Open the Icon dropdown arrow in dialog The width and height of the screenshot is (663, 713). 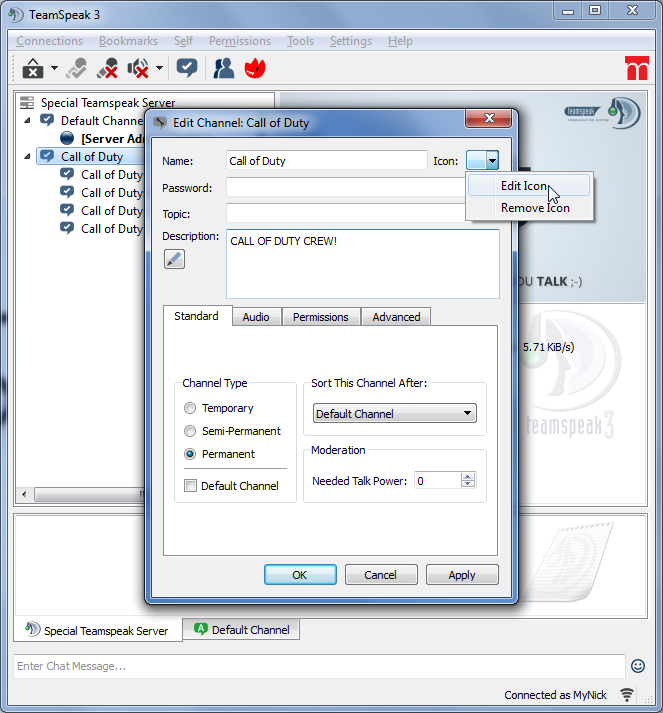point(492,161)
